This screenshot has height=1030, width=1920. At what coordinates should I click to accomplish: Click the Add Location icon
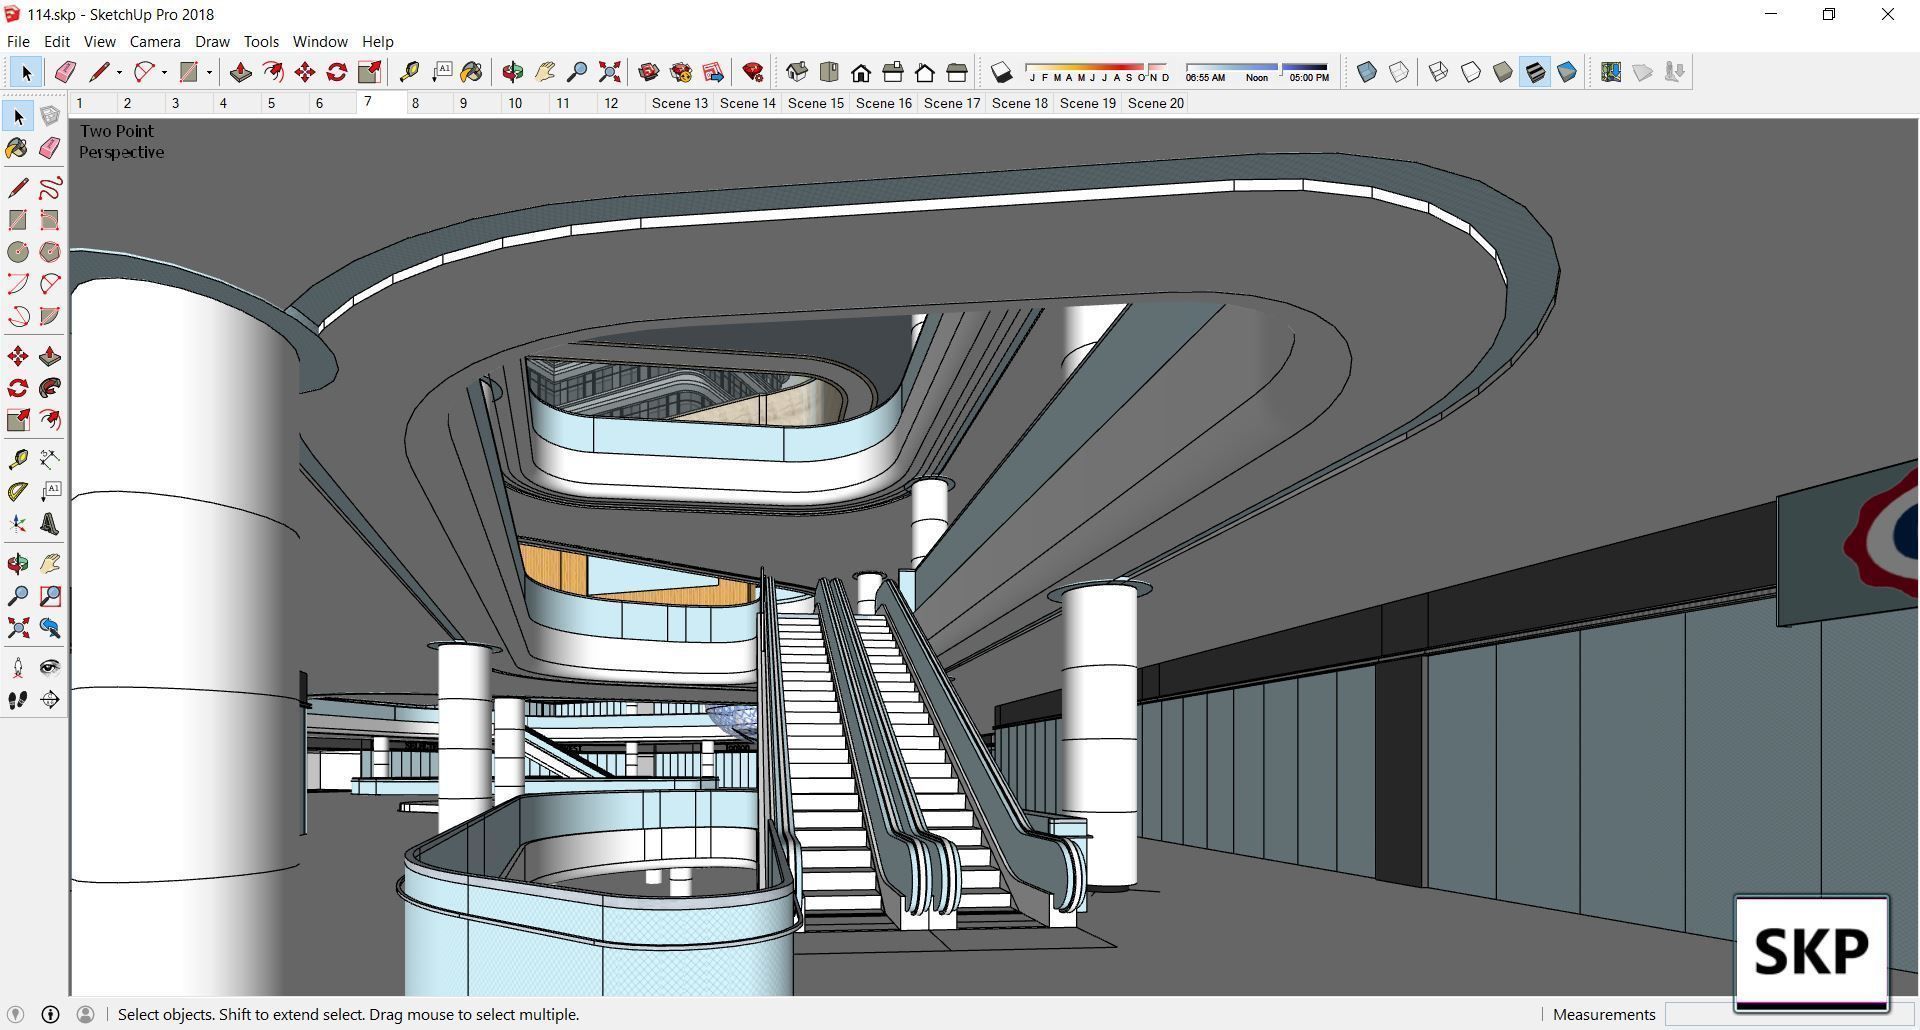tap(1610, 72)
